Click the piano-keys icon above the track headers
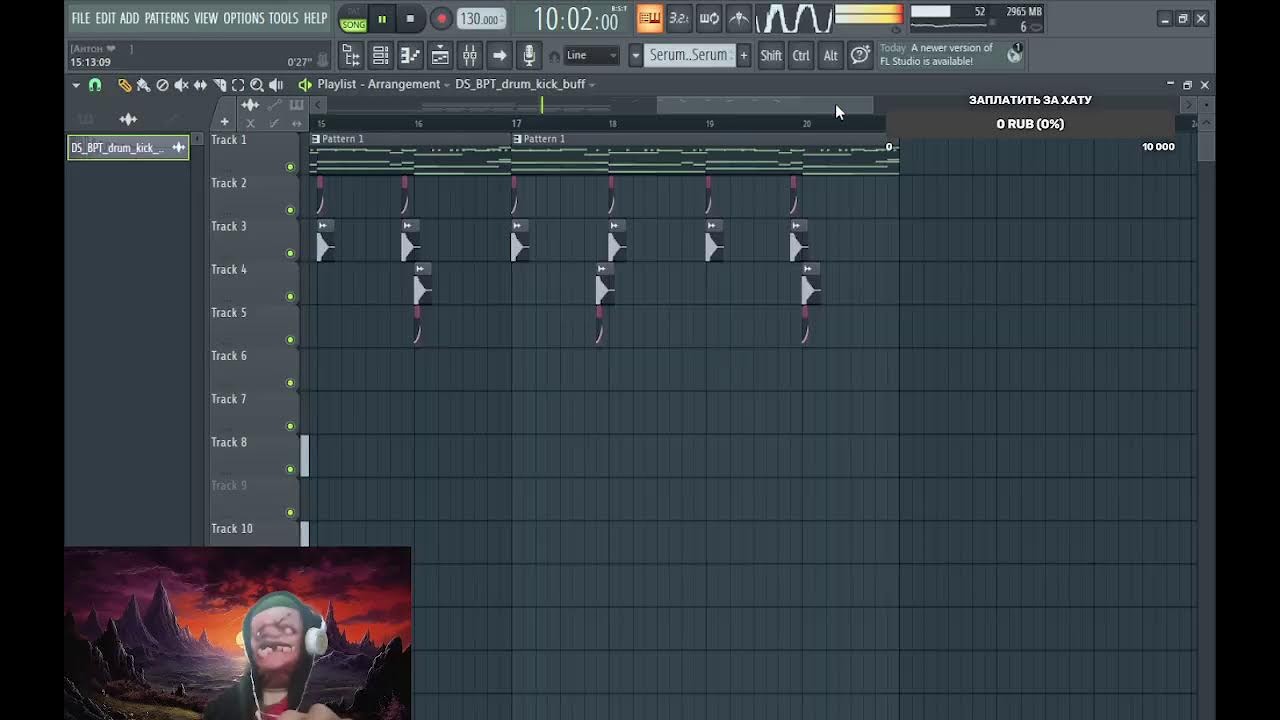 296,105
